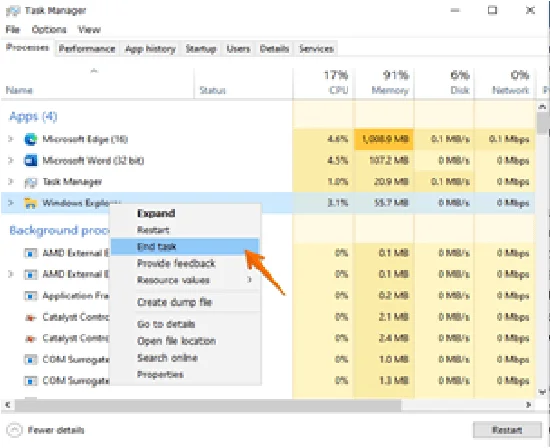Screen dimensions: 550x448
Task: Click the first AMD External process icon
Action: click(x=31, y=253)
